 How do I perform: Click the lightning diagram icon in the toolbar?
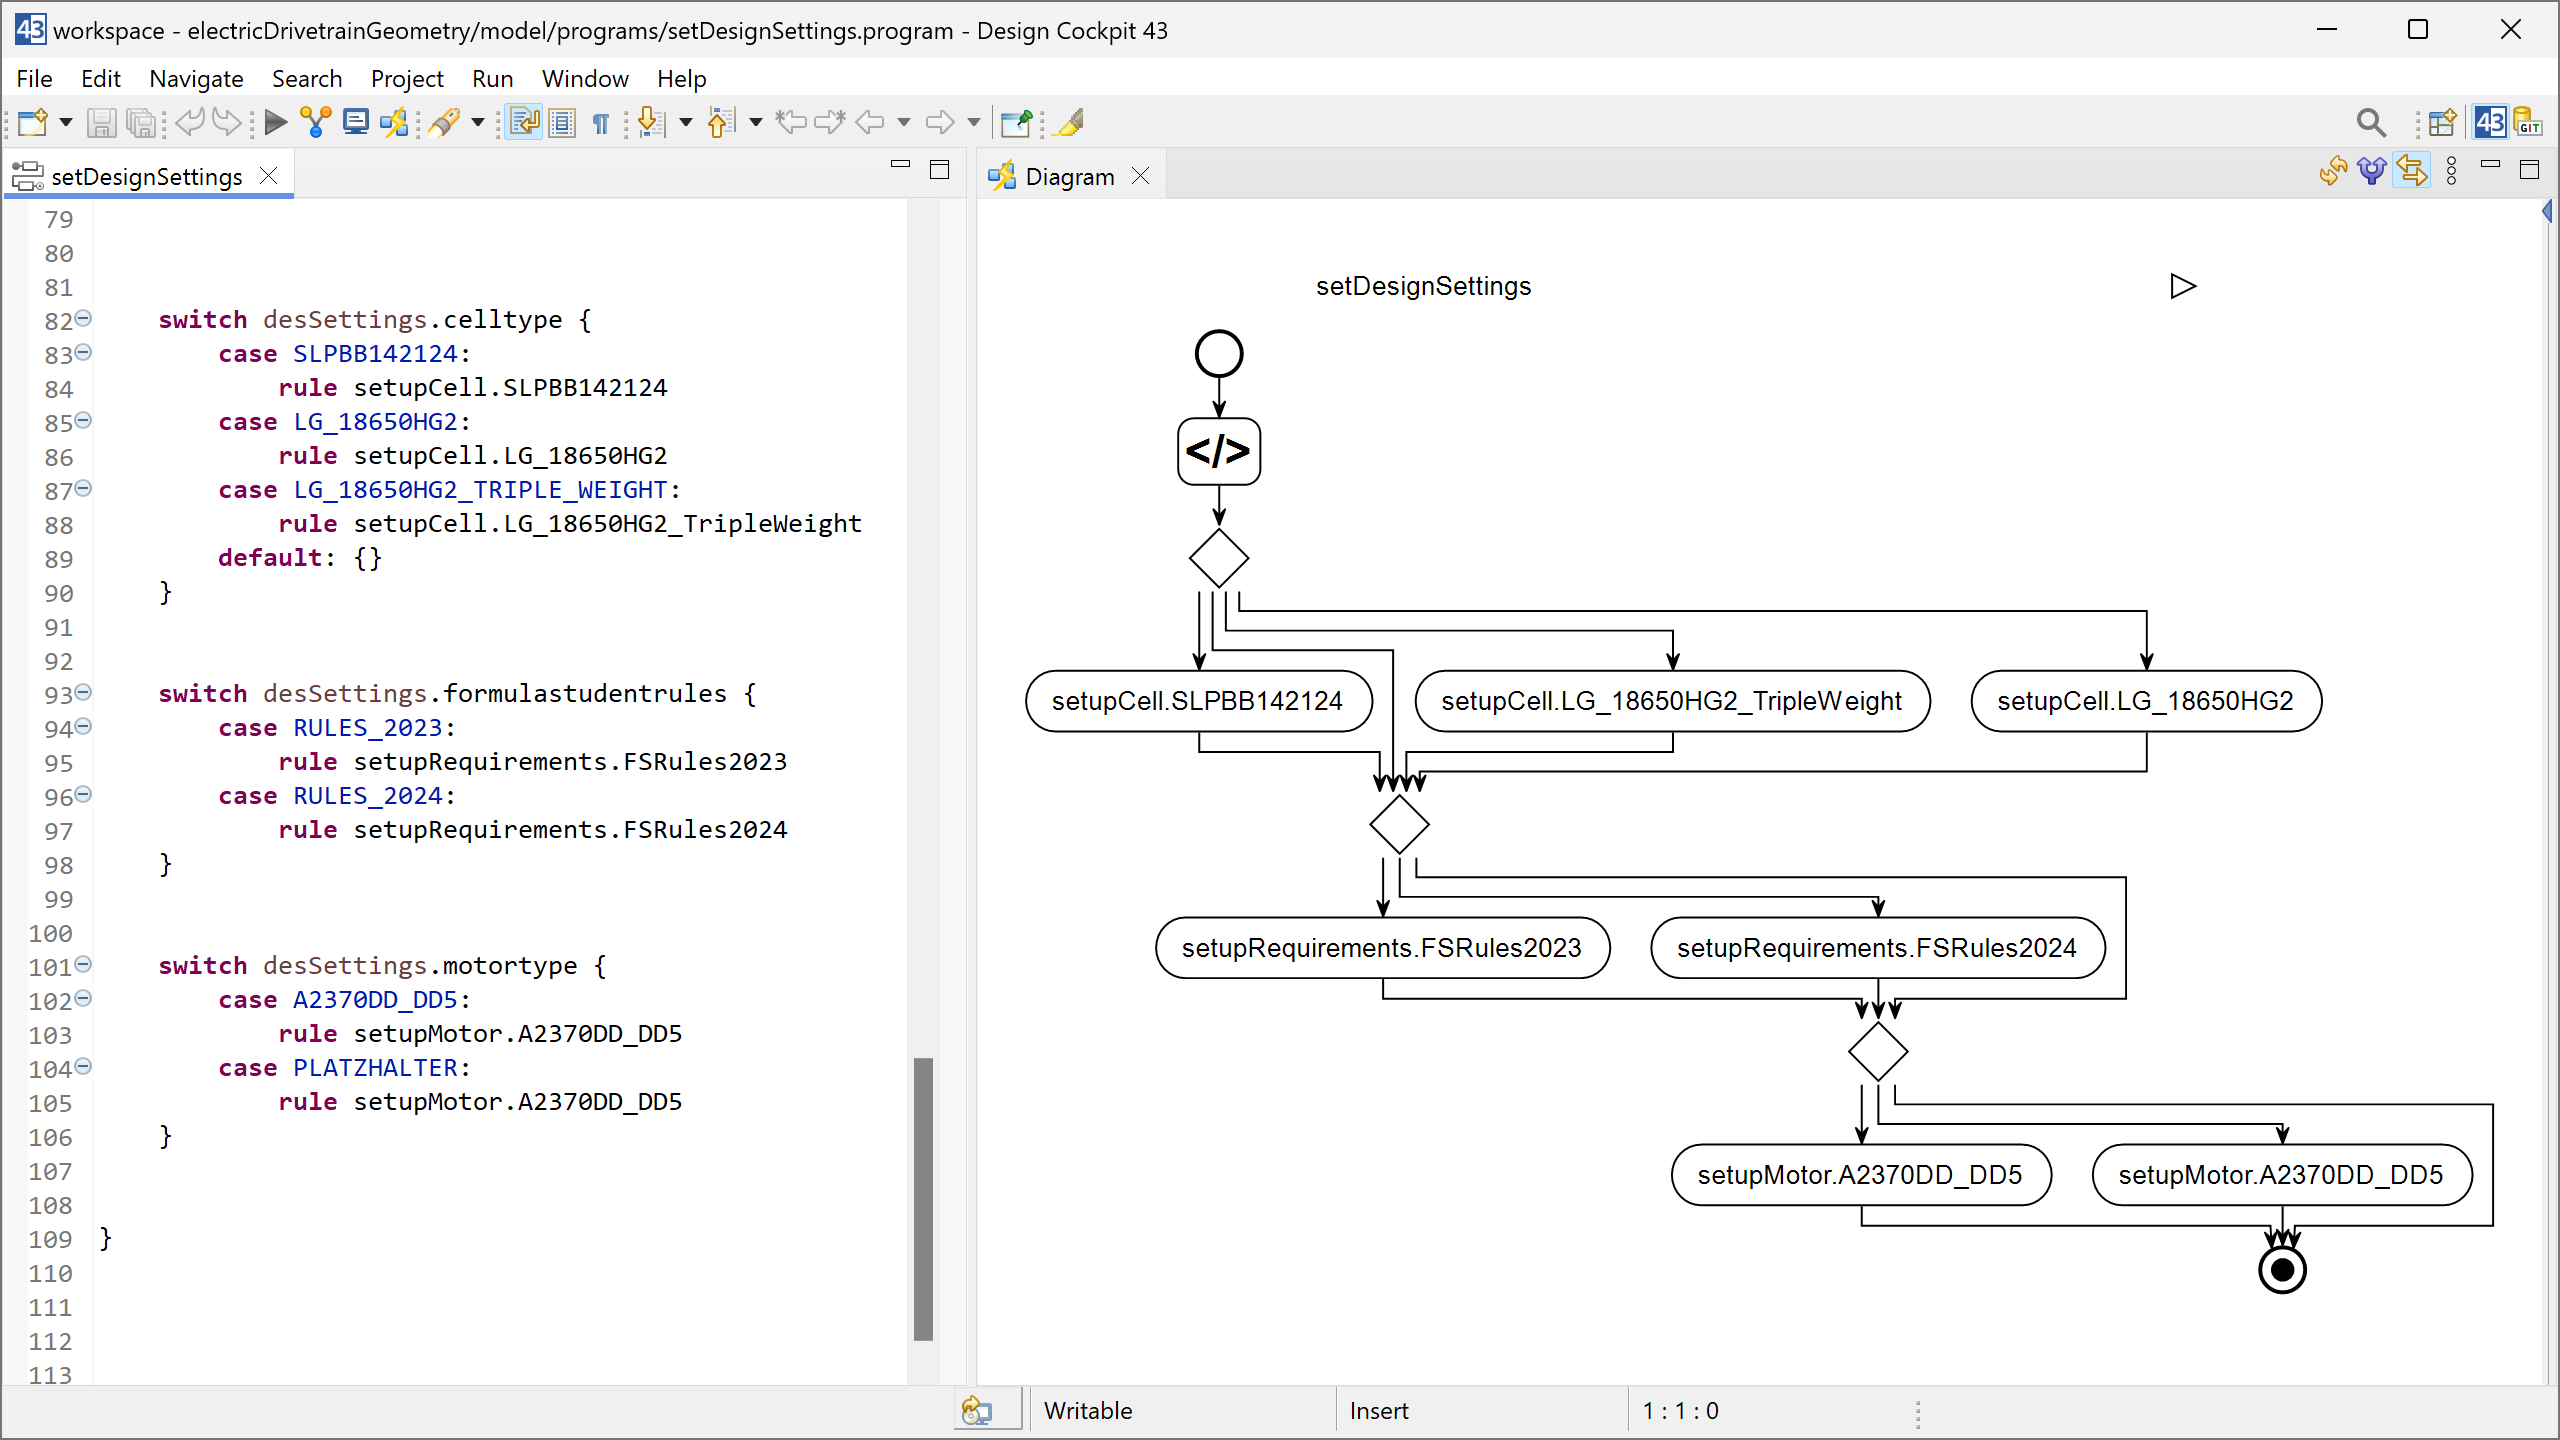click(394, 122)
